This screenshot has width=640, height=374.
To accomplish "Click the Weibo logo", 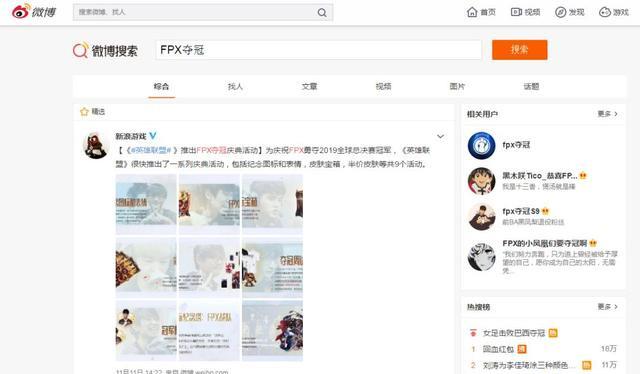I will pos(33,12).
